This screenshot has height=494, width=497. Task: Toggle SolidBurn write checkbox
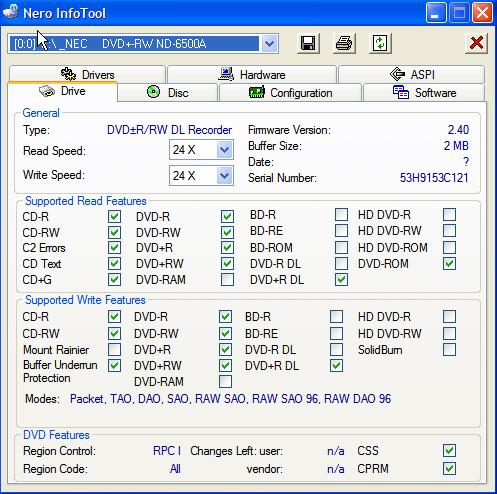pyautogui.click(x=449, y=350)
